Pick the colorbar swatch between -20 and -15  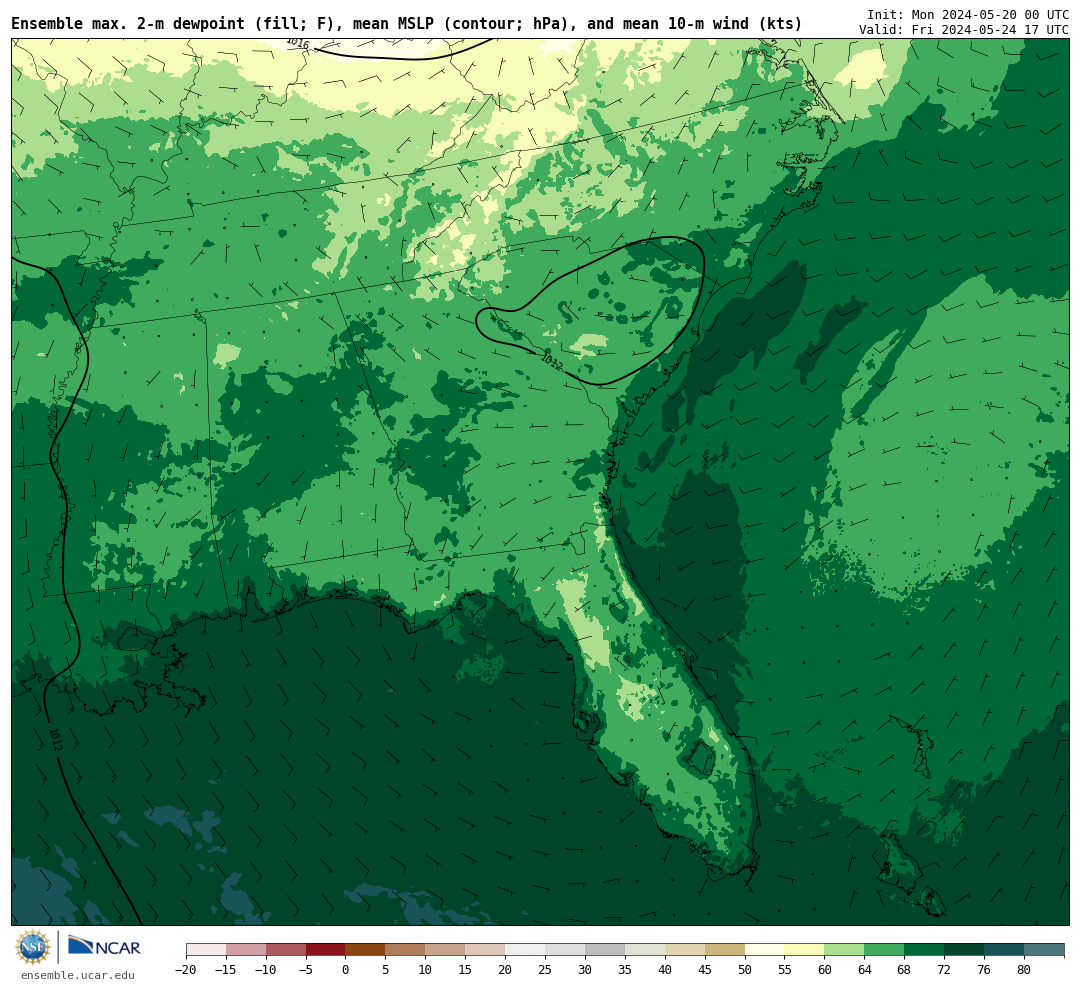click(x=206, y=949)
